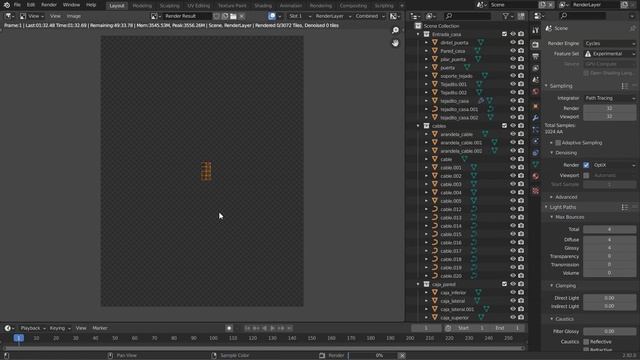Exclude Entrada_casa collection via its checkbox
Image resolution: width=640 pixels, height=360 pixels.
click(x=504, y=34)
